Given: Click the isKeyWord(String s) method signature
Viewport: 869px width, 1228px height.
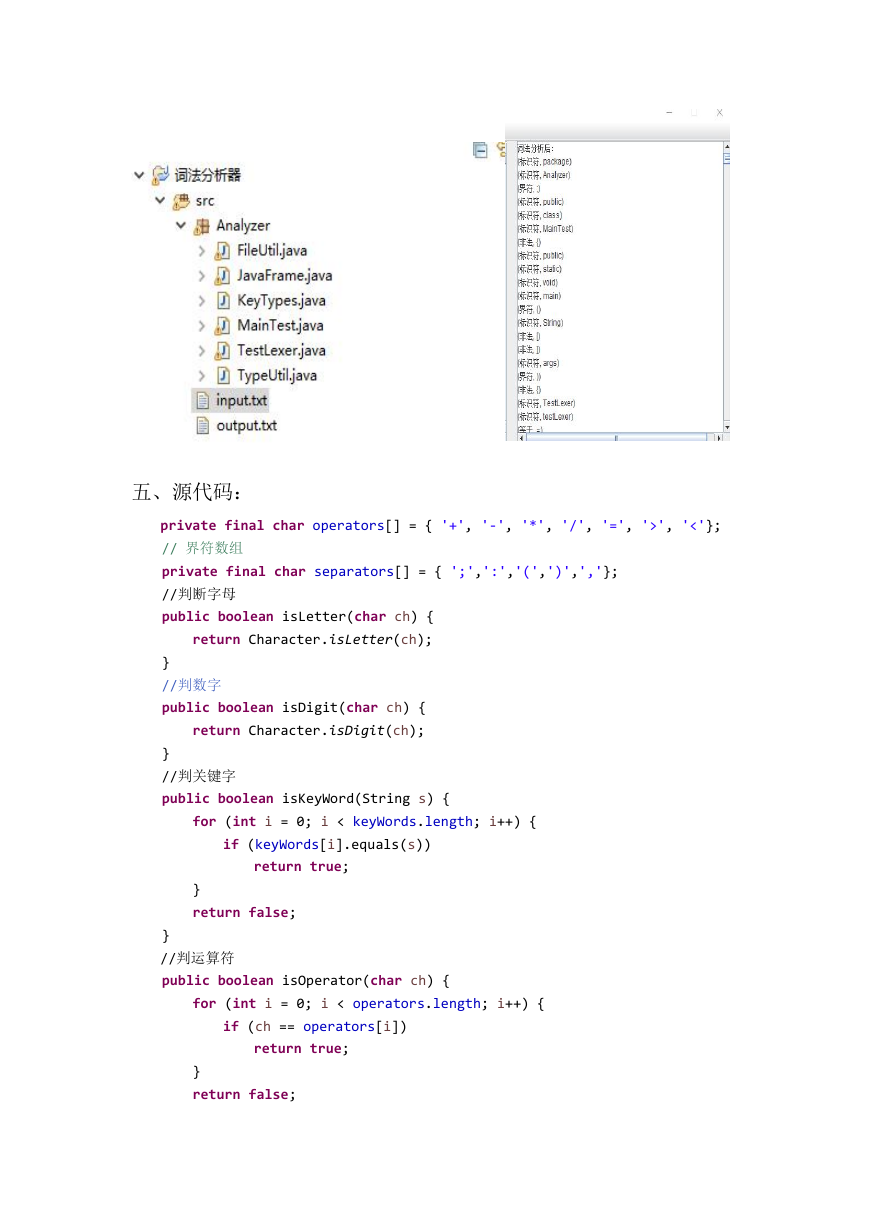Looking at the screenshot, I should click(x=306, y=798).
